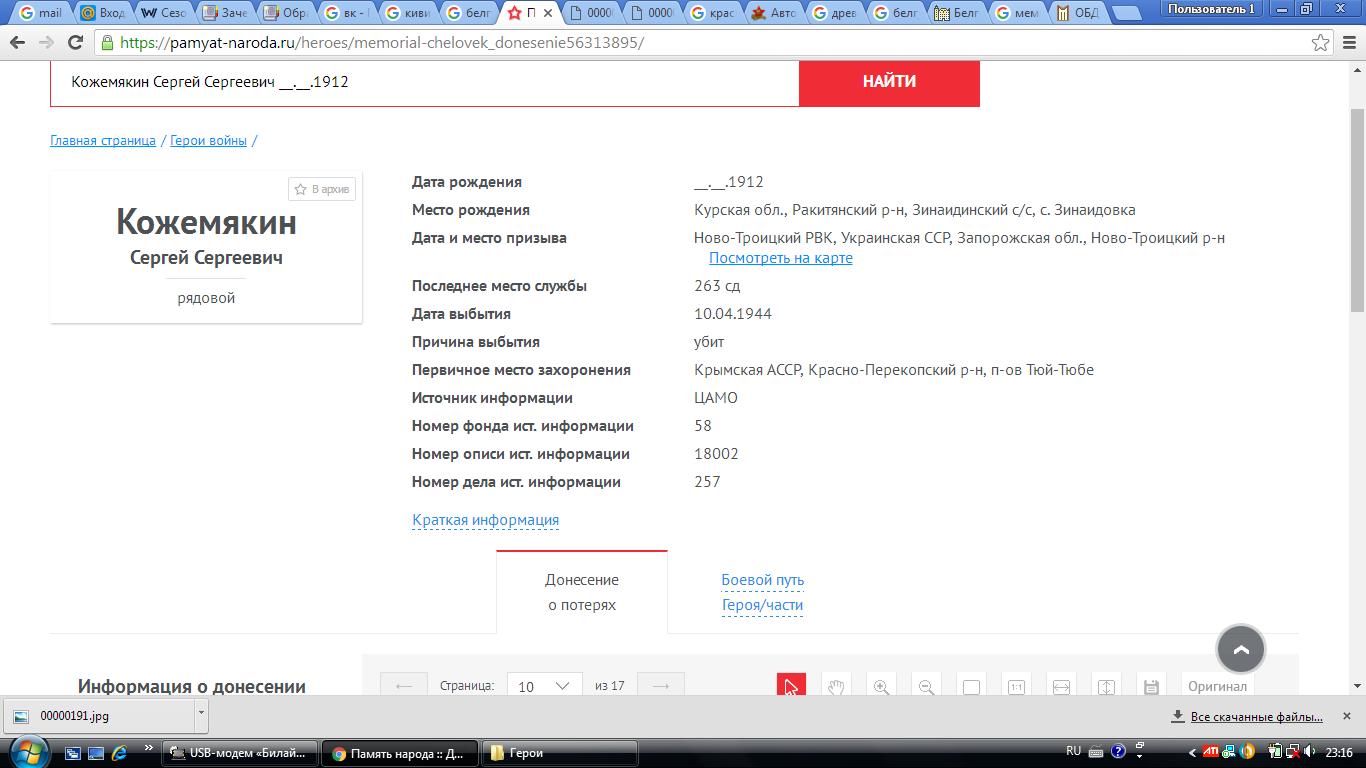
Task: Switch to 'Боевой путь Героя/части' tab
Action: [x=762, y=592]
